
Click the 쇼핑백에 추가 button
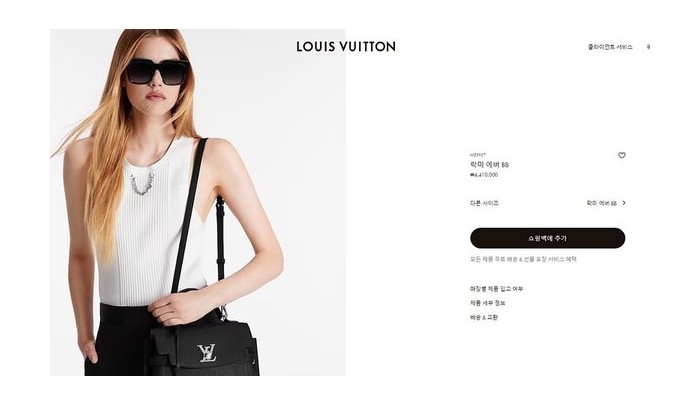point(547,238)
